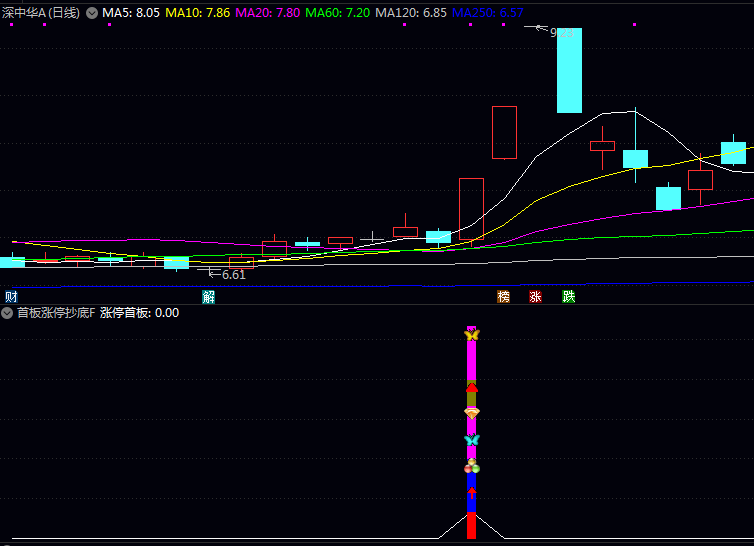Click the 涨 limit-up marker icon
Image resolution: width=754 pixels, height=546 pixels.
535,296
